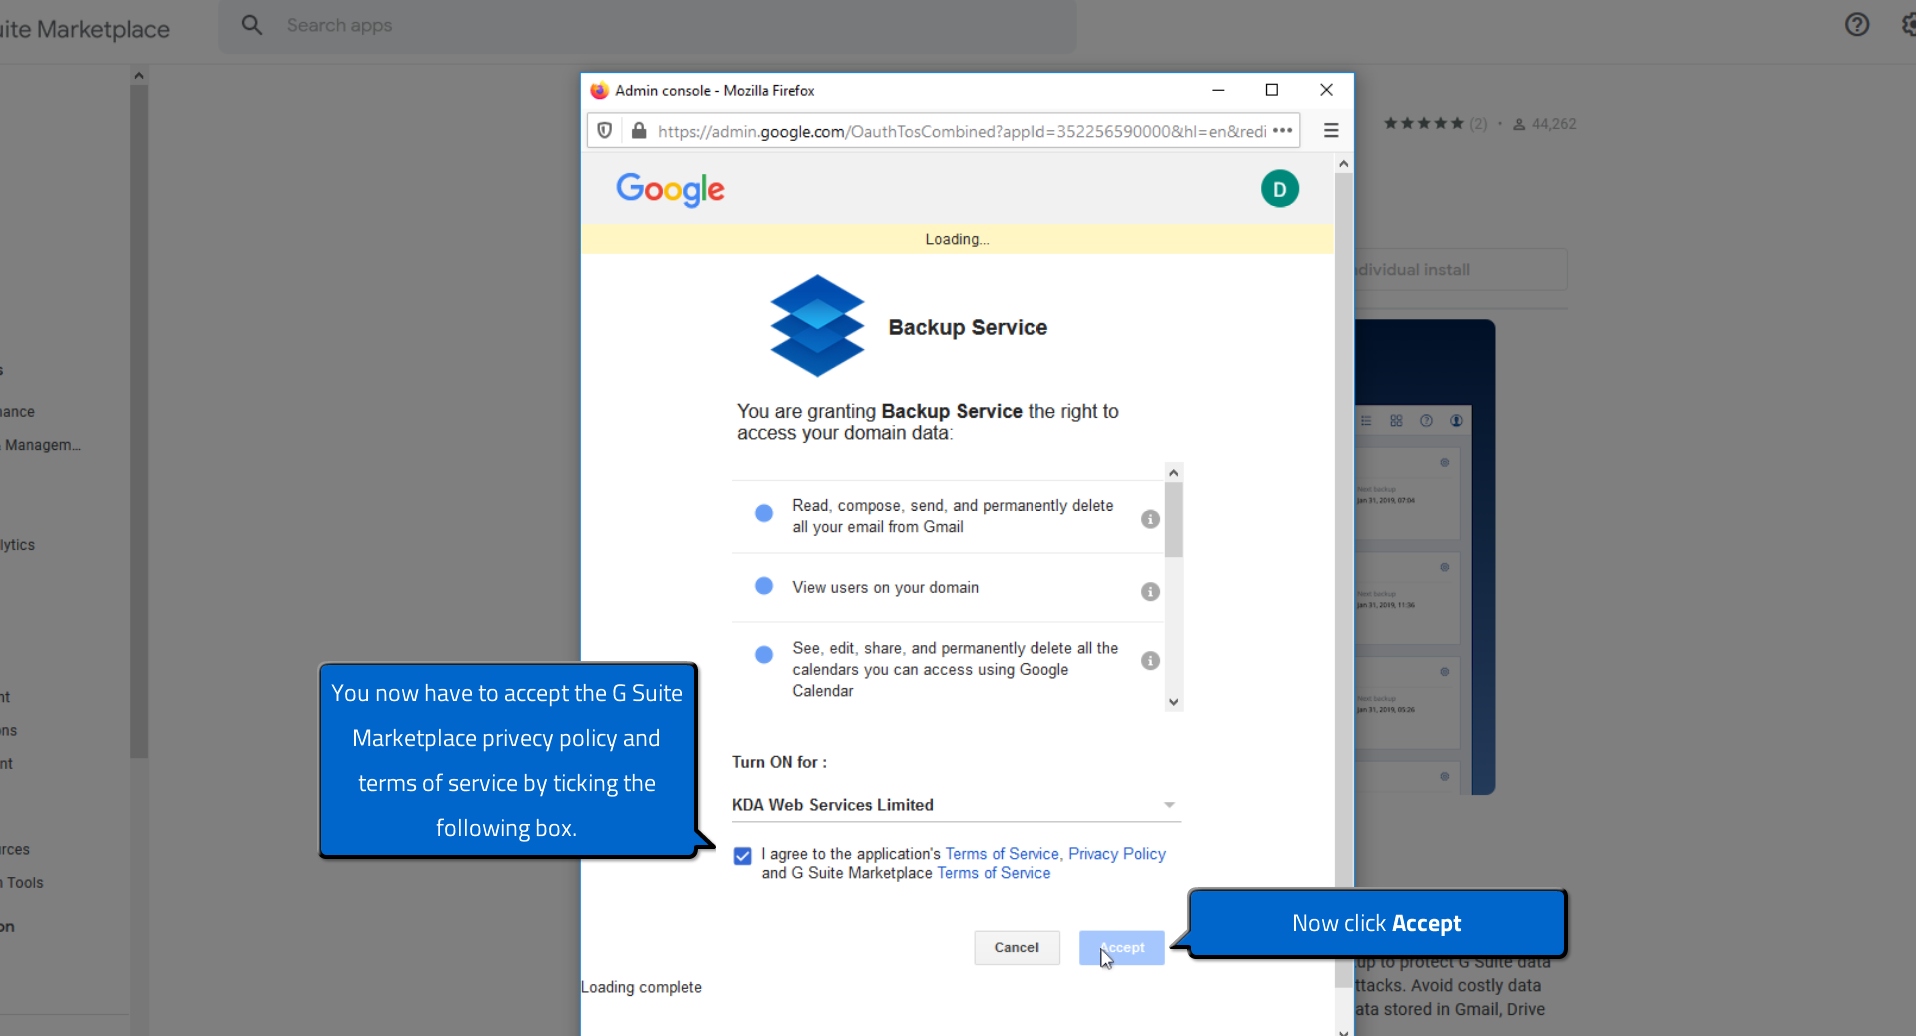Click the View users permission bullet dot
This screenshot has width=1916, height=1036.
coord(764,586)
